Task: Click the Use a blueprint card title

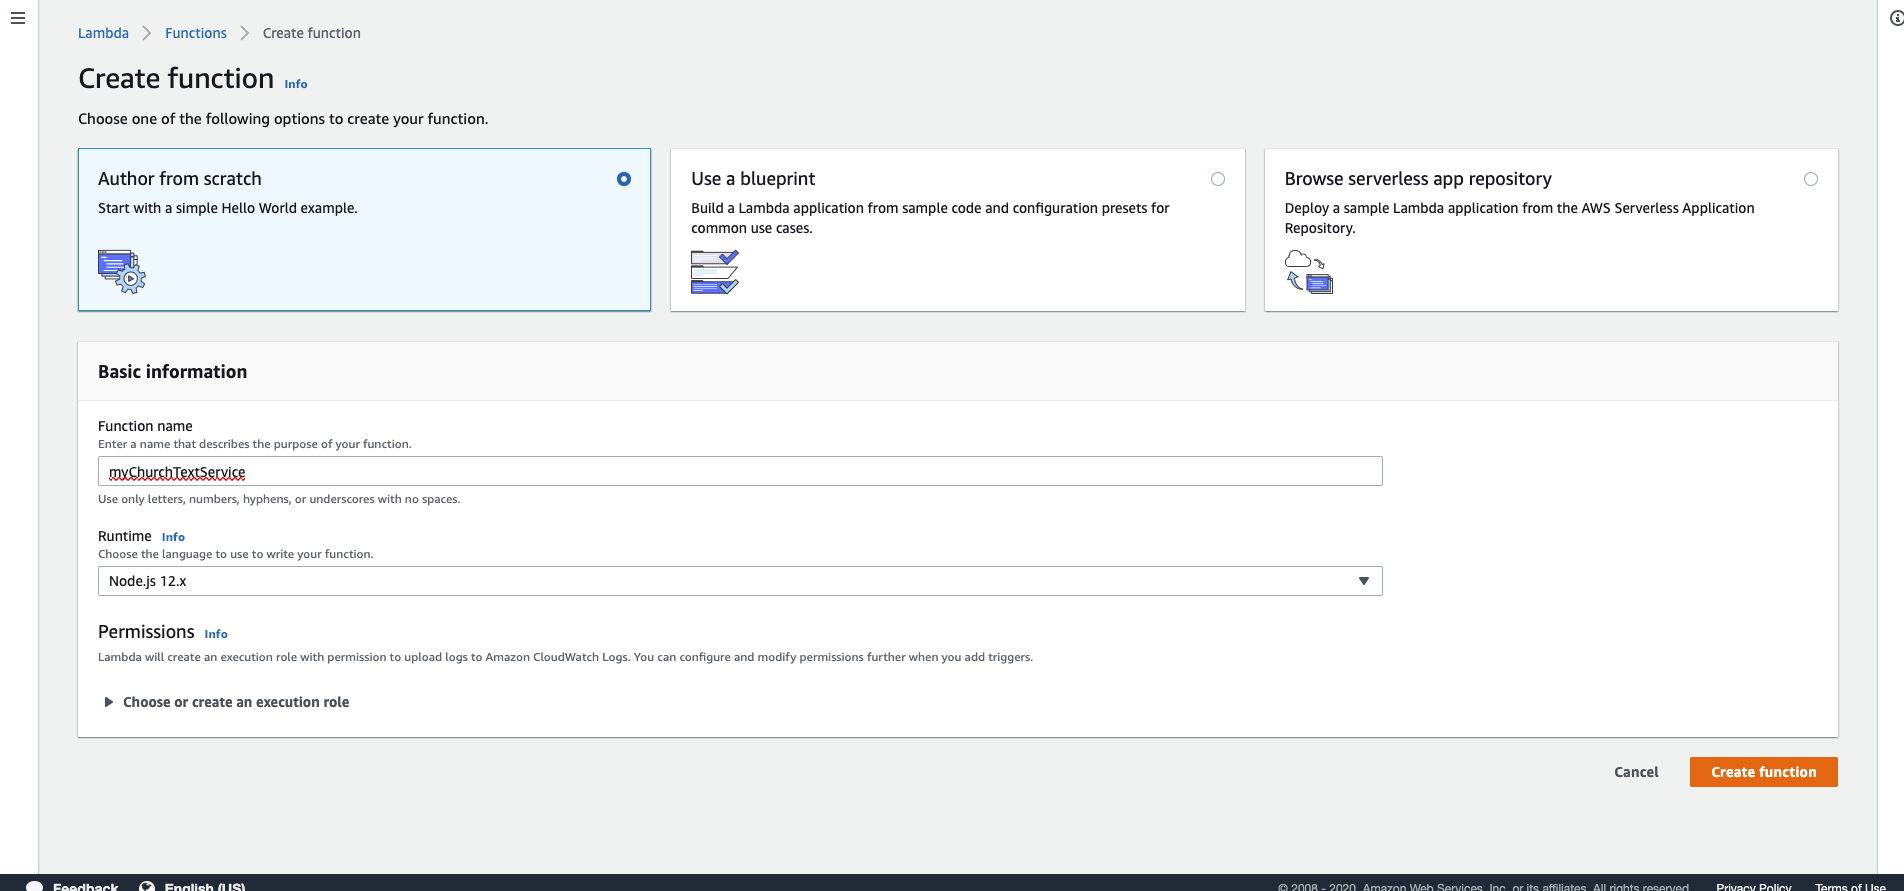Action: pyautogui.click(x=753, y=179)
